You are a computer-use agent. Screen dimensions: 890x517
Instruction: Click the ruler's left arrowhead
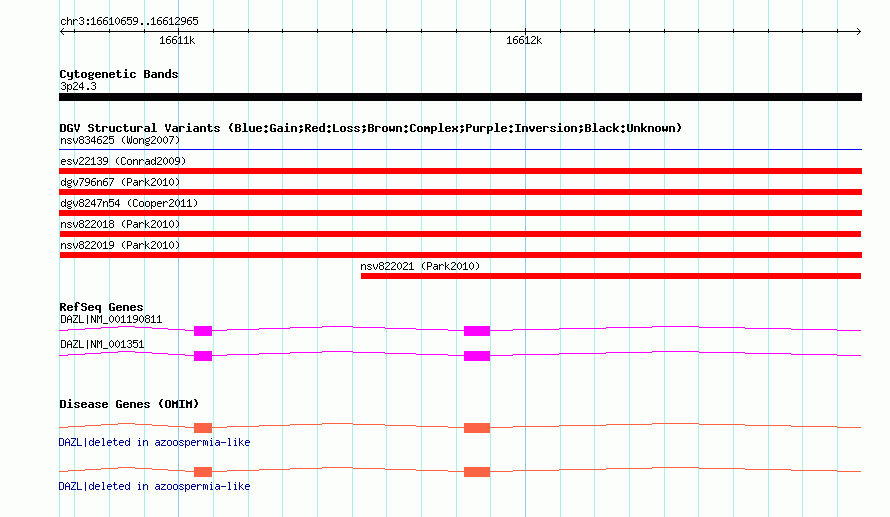click(62, 31)
